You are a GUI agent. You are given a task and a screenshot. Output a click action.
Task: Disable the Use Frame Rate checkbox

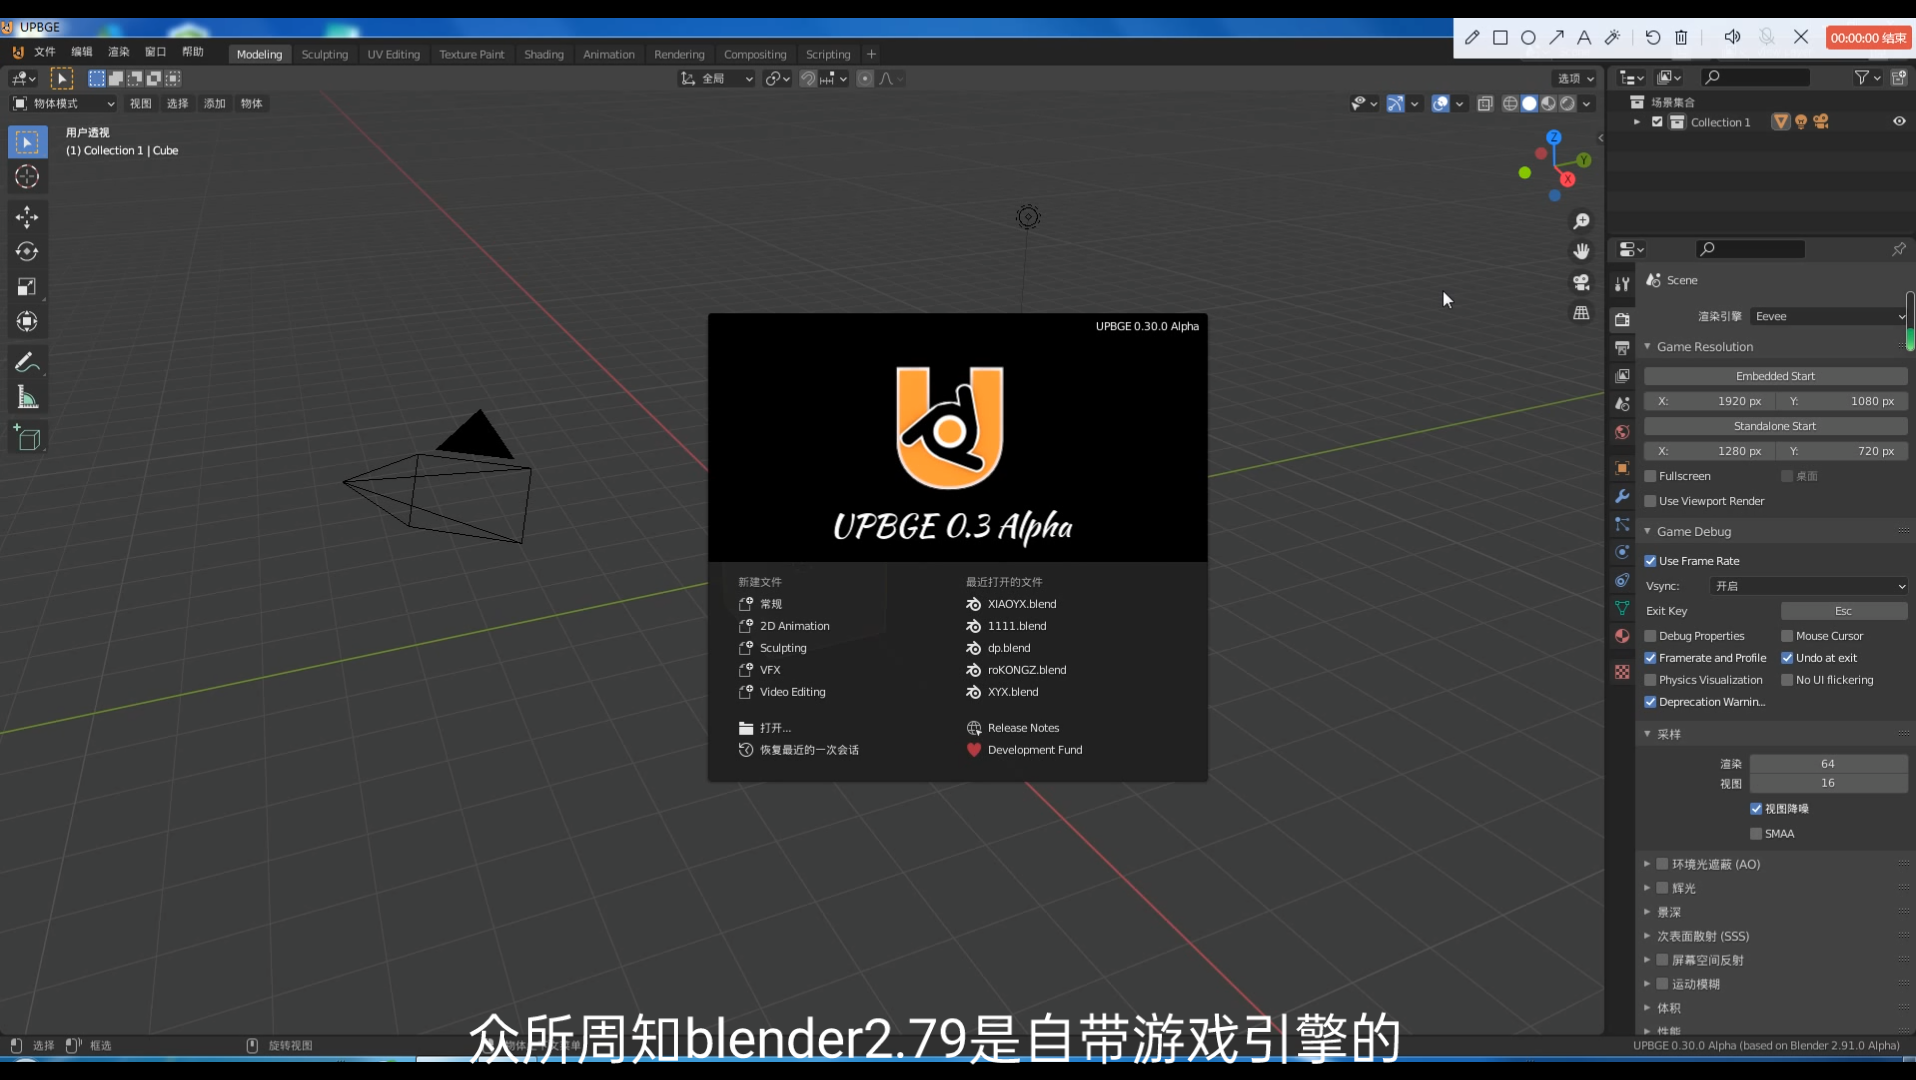(x=1651, y=561)
